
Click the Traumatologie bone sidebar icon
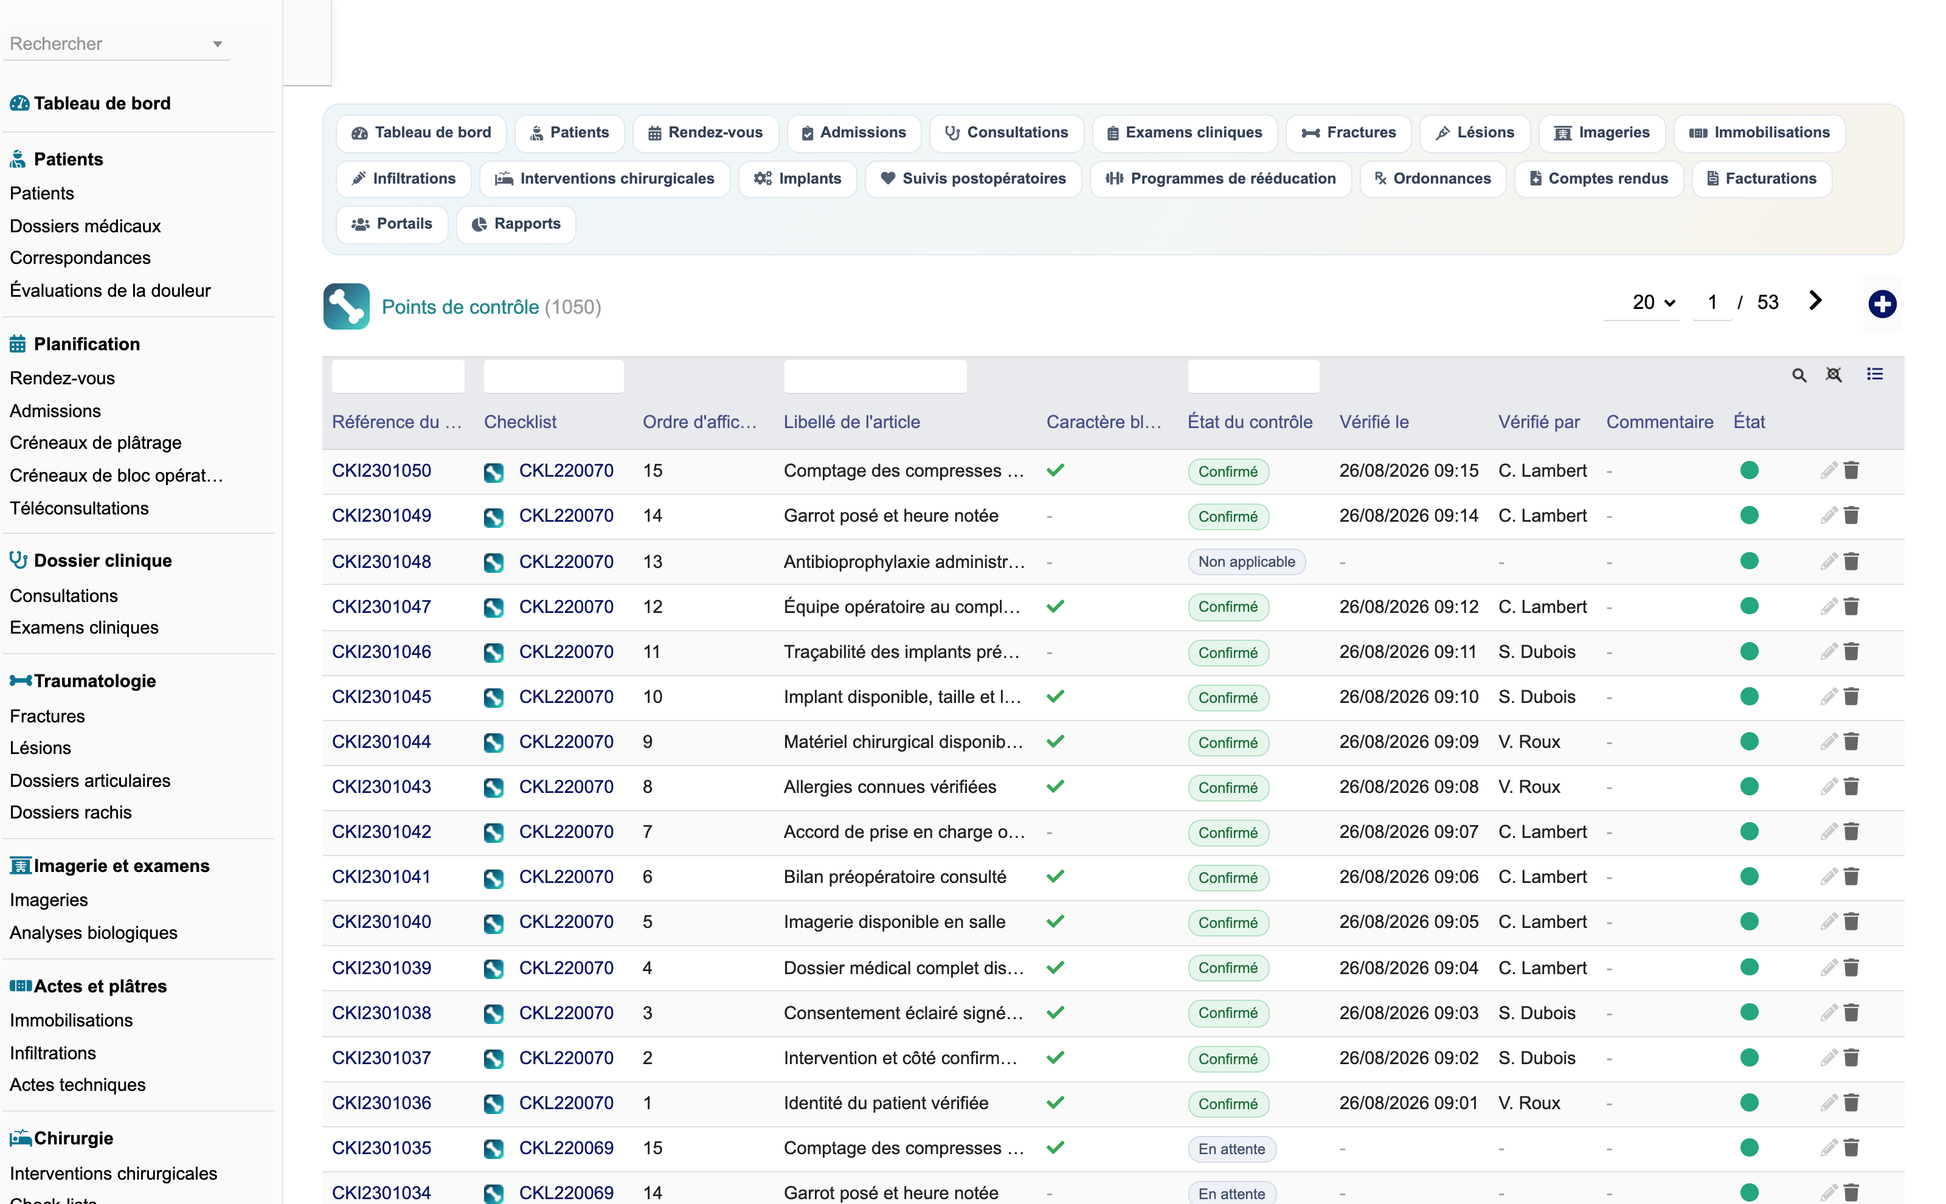pyautogui.click(x=20, y=681)
